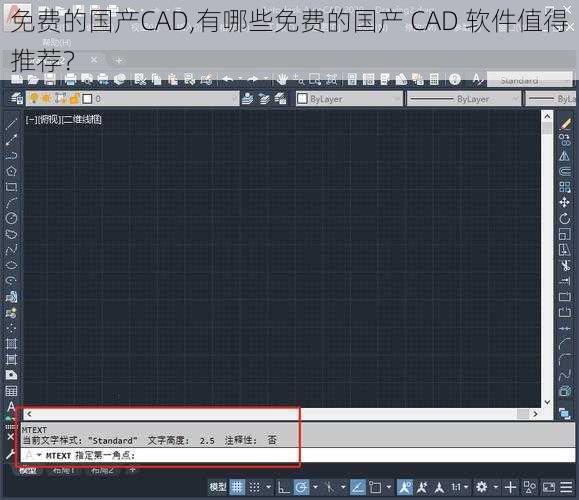Open the ByLayer color dropdown
Viewport: 579px width, 500px height.
tap(397, 99)
